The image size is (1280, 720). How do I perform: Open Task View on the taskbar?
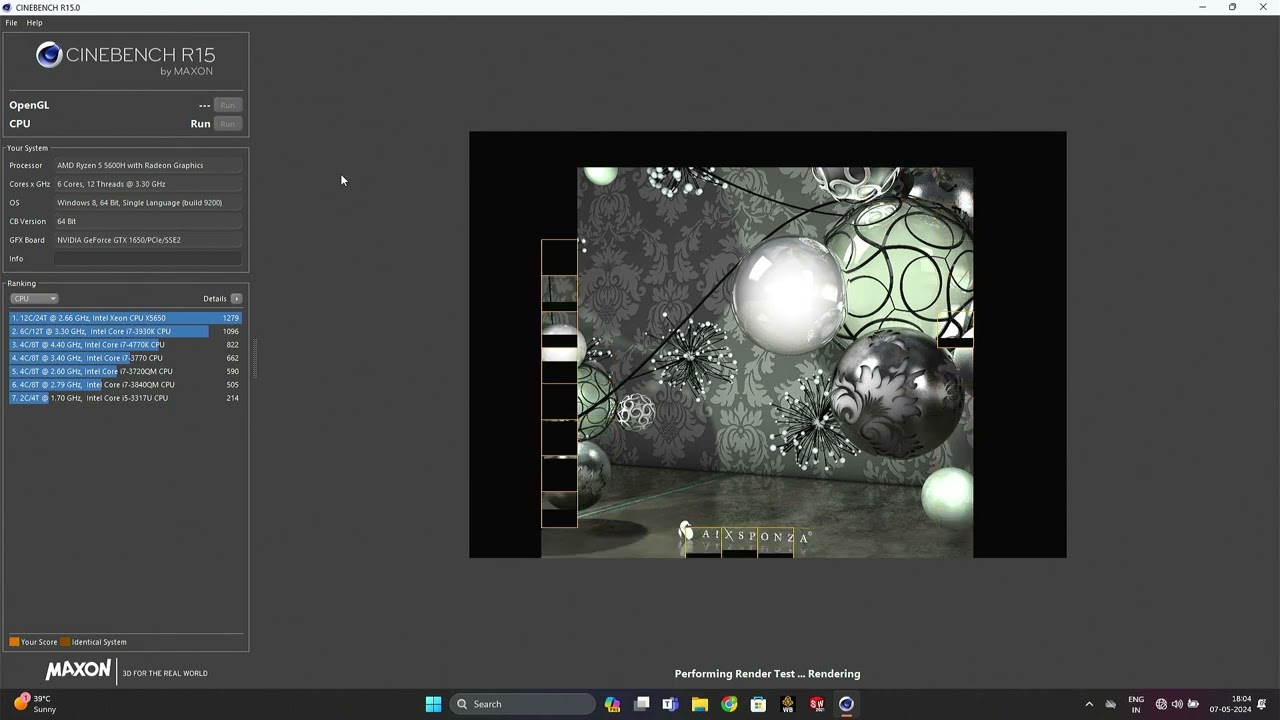[642, 704]
